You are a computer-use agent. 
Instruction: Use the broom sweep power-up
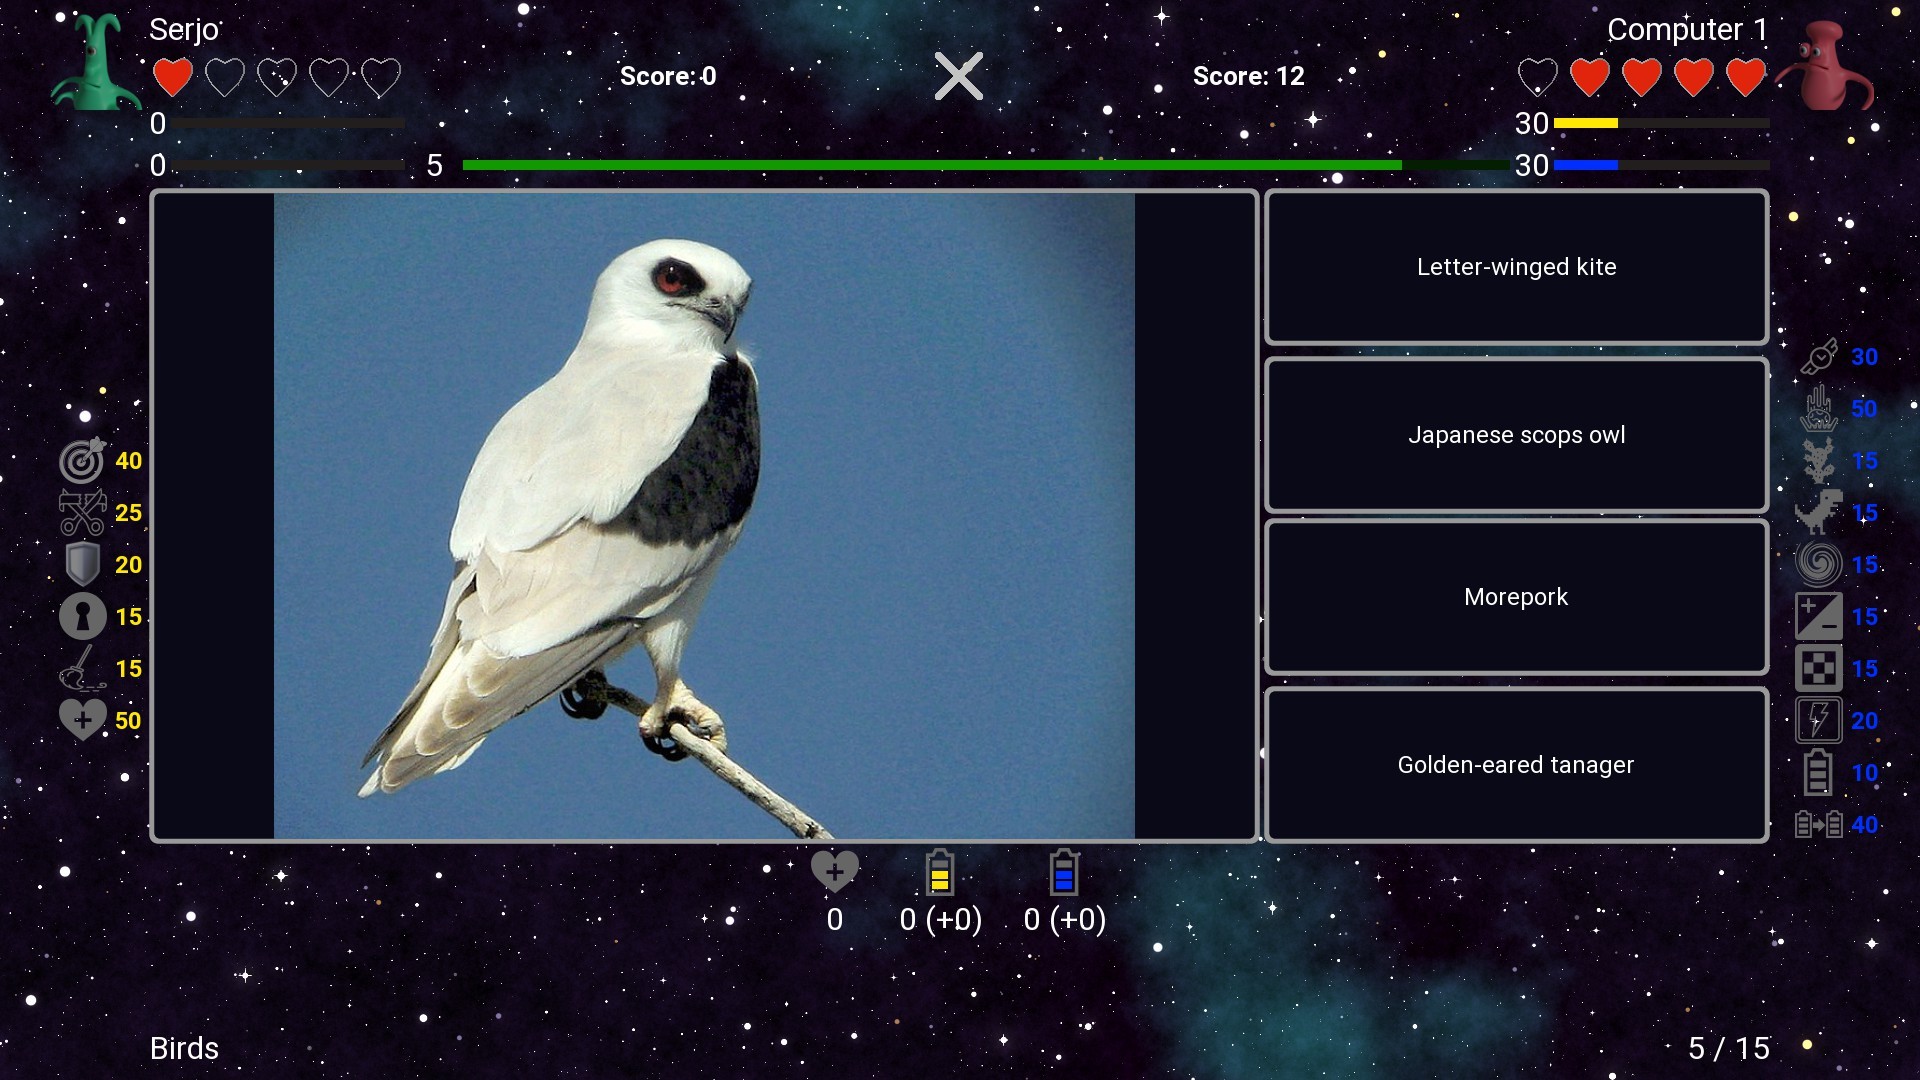coord(83,667)
